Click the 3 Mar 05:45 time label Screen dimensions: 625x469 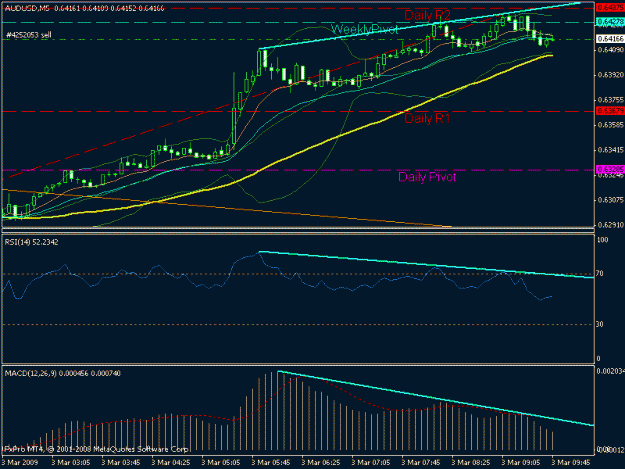click(271, 463)
